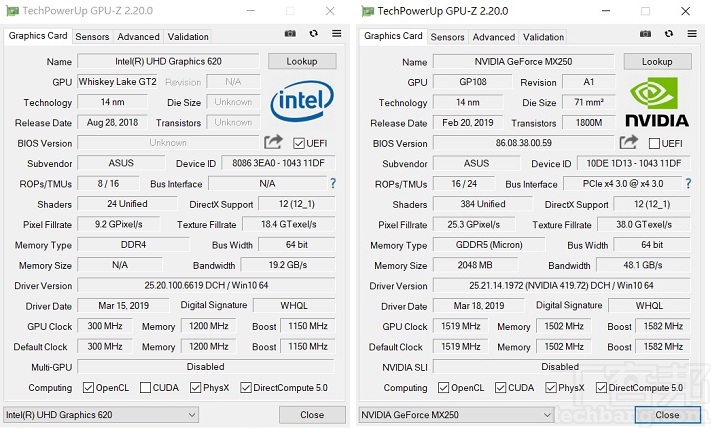Viewport: 711px width, 428px height.
Task: Click the refresh icon in the NVIDIA window
Action: pos(669,34)
